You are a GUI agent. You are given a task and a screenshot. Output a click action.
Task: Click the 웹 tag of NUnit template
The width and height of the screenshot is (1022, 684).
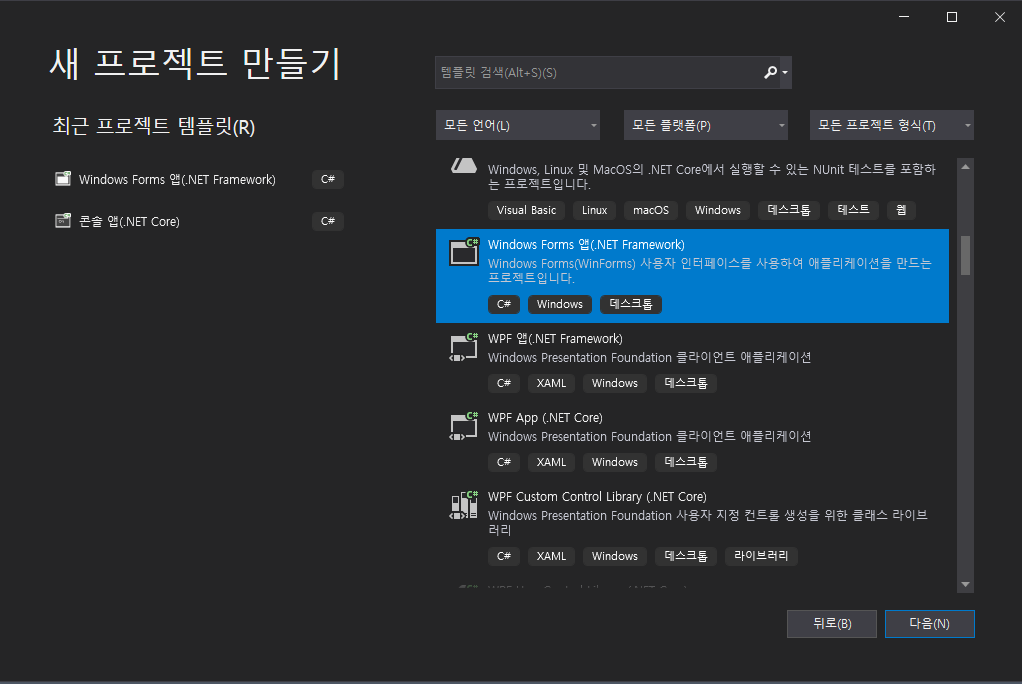901,210
